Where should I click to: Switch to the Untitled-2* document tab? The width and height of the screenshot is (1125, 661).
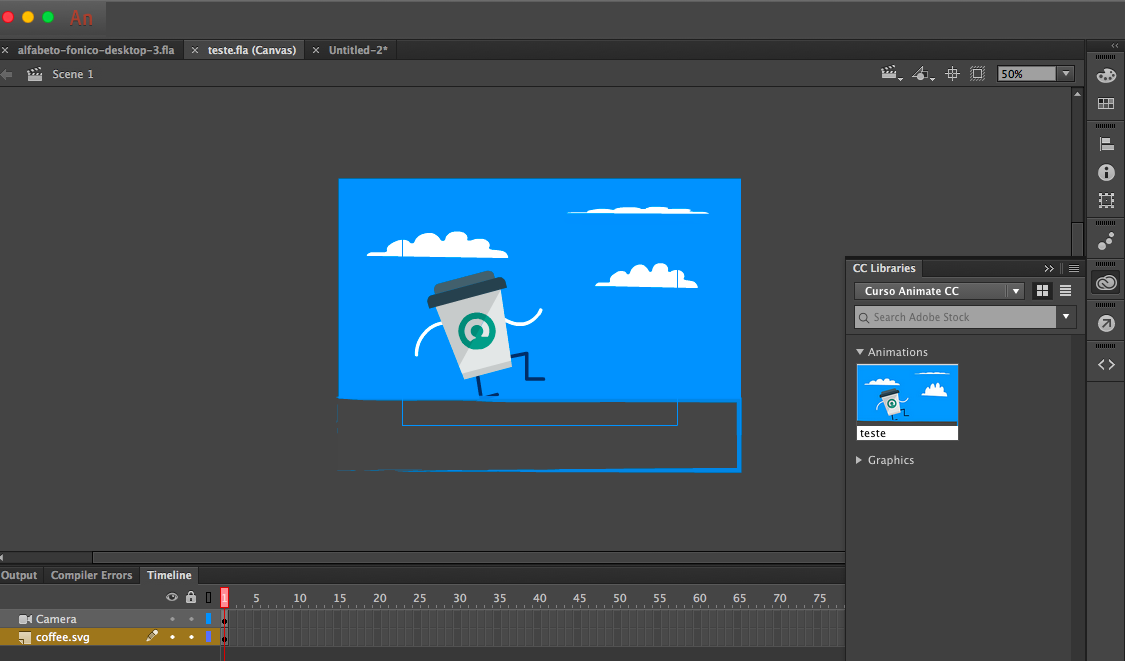pos(358,50)
